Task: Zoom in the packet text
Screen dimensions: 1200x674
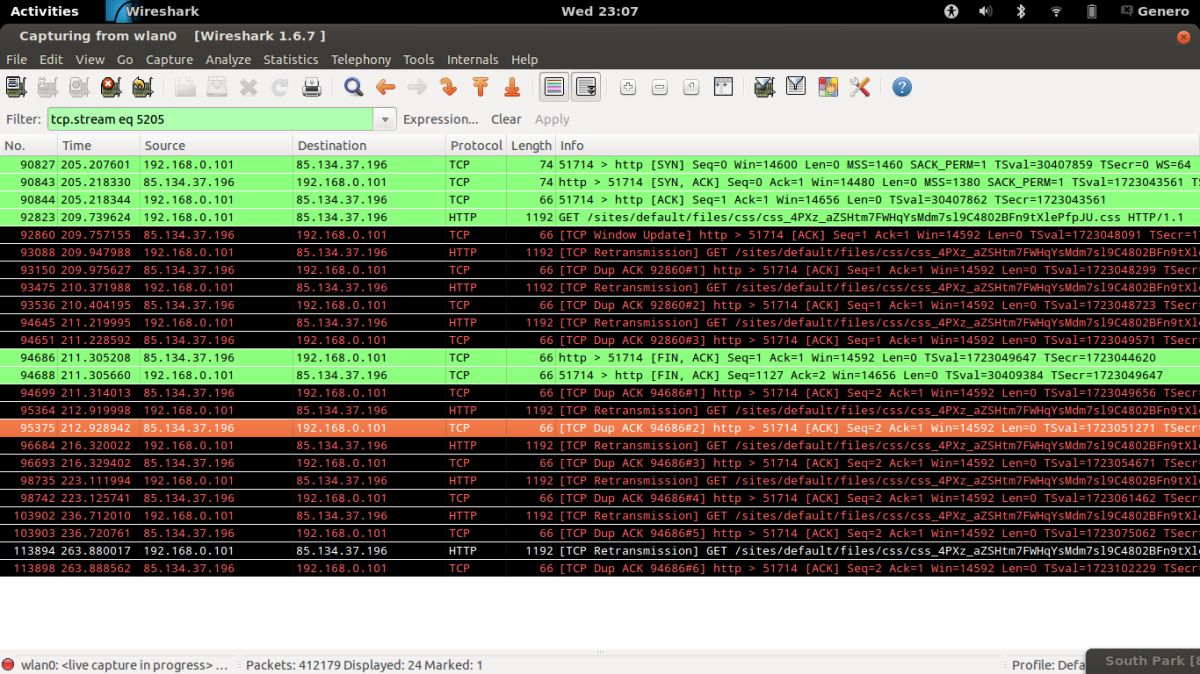Action: point(628,87)
